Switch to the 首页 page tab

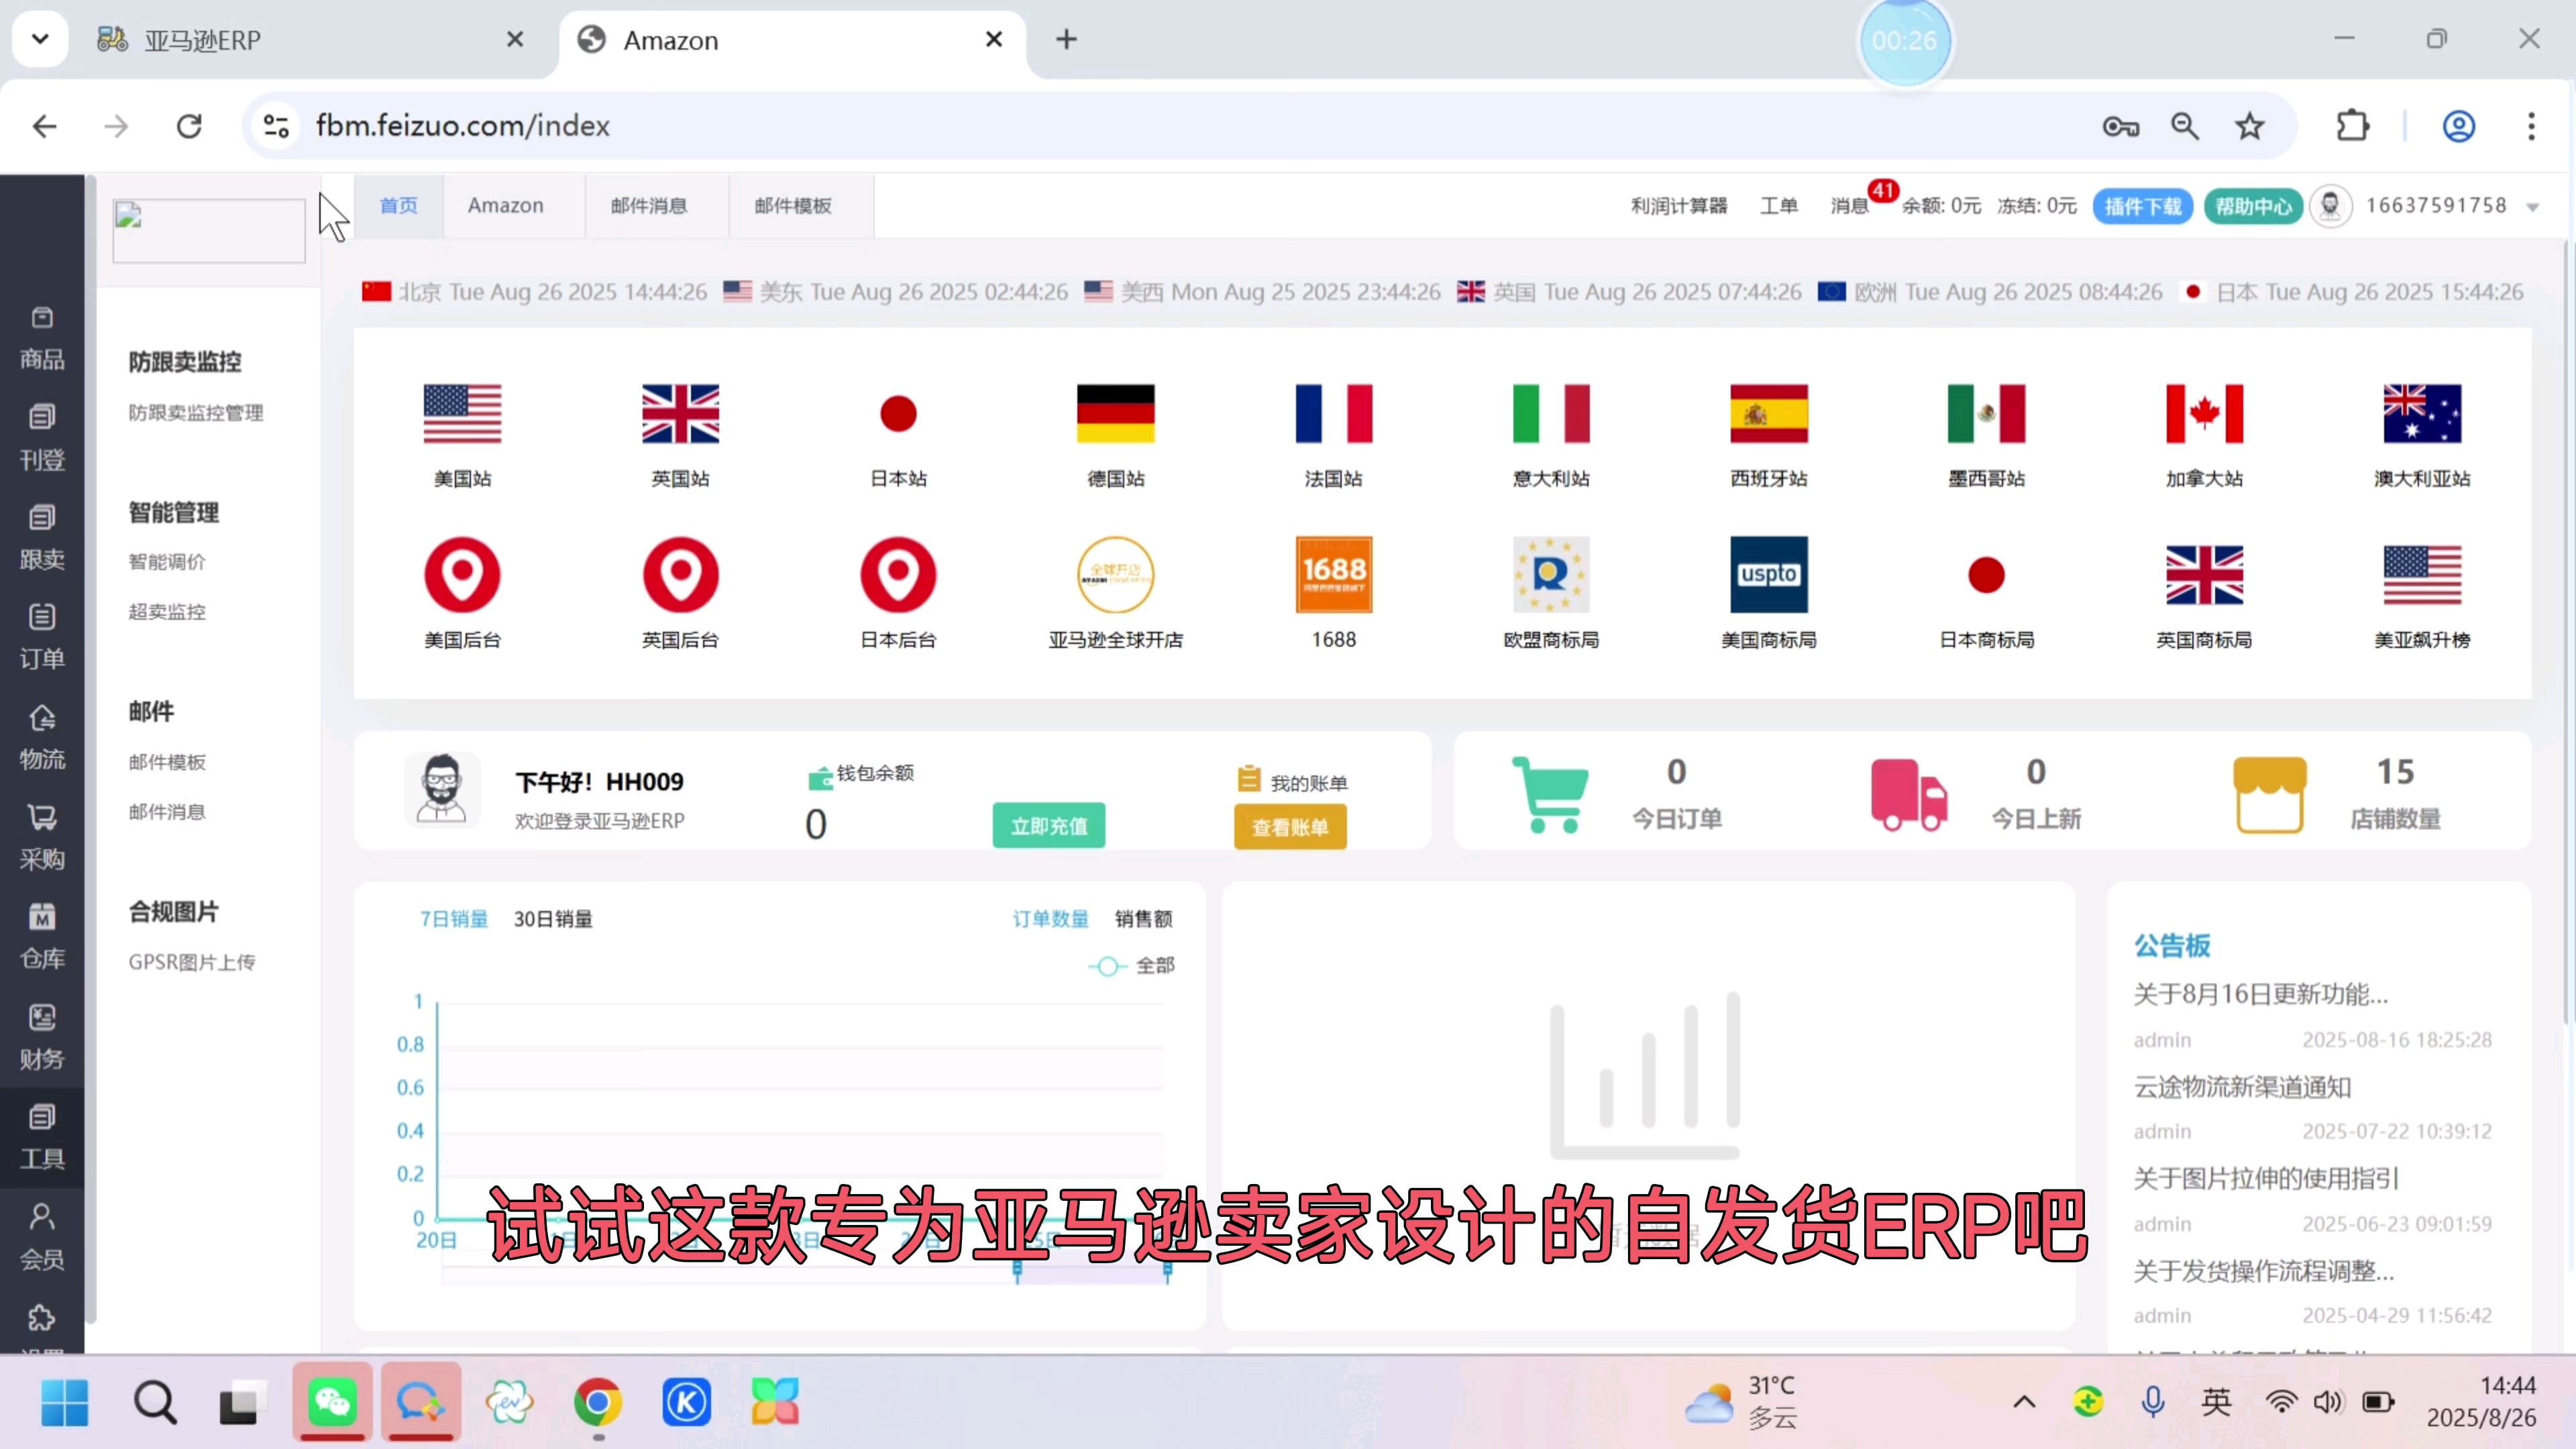pos(399,205)
